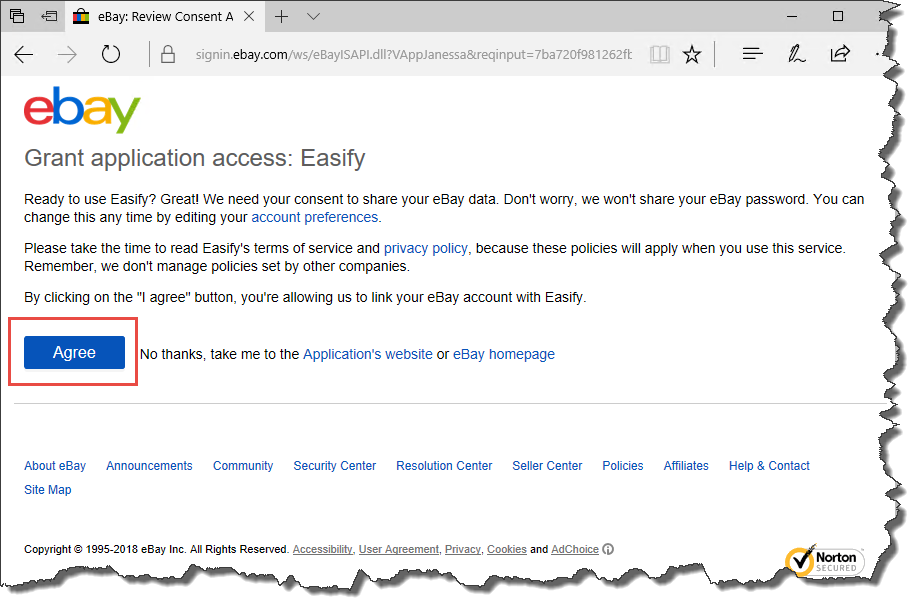The width and height of the screenshot is (923, 610).
Task: Open Security Center footer link
Action: point(334,466)
